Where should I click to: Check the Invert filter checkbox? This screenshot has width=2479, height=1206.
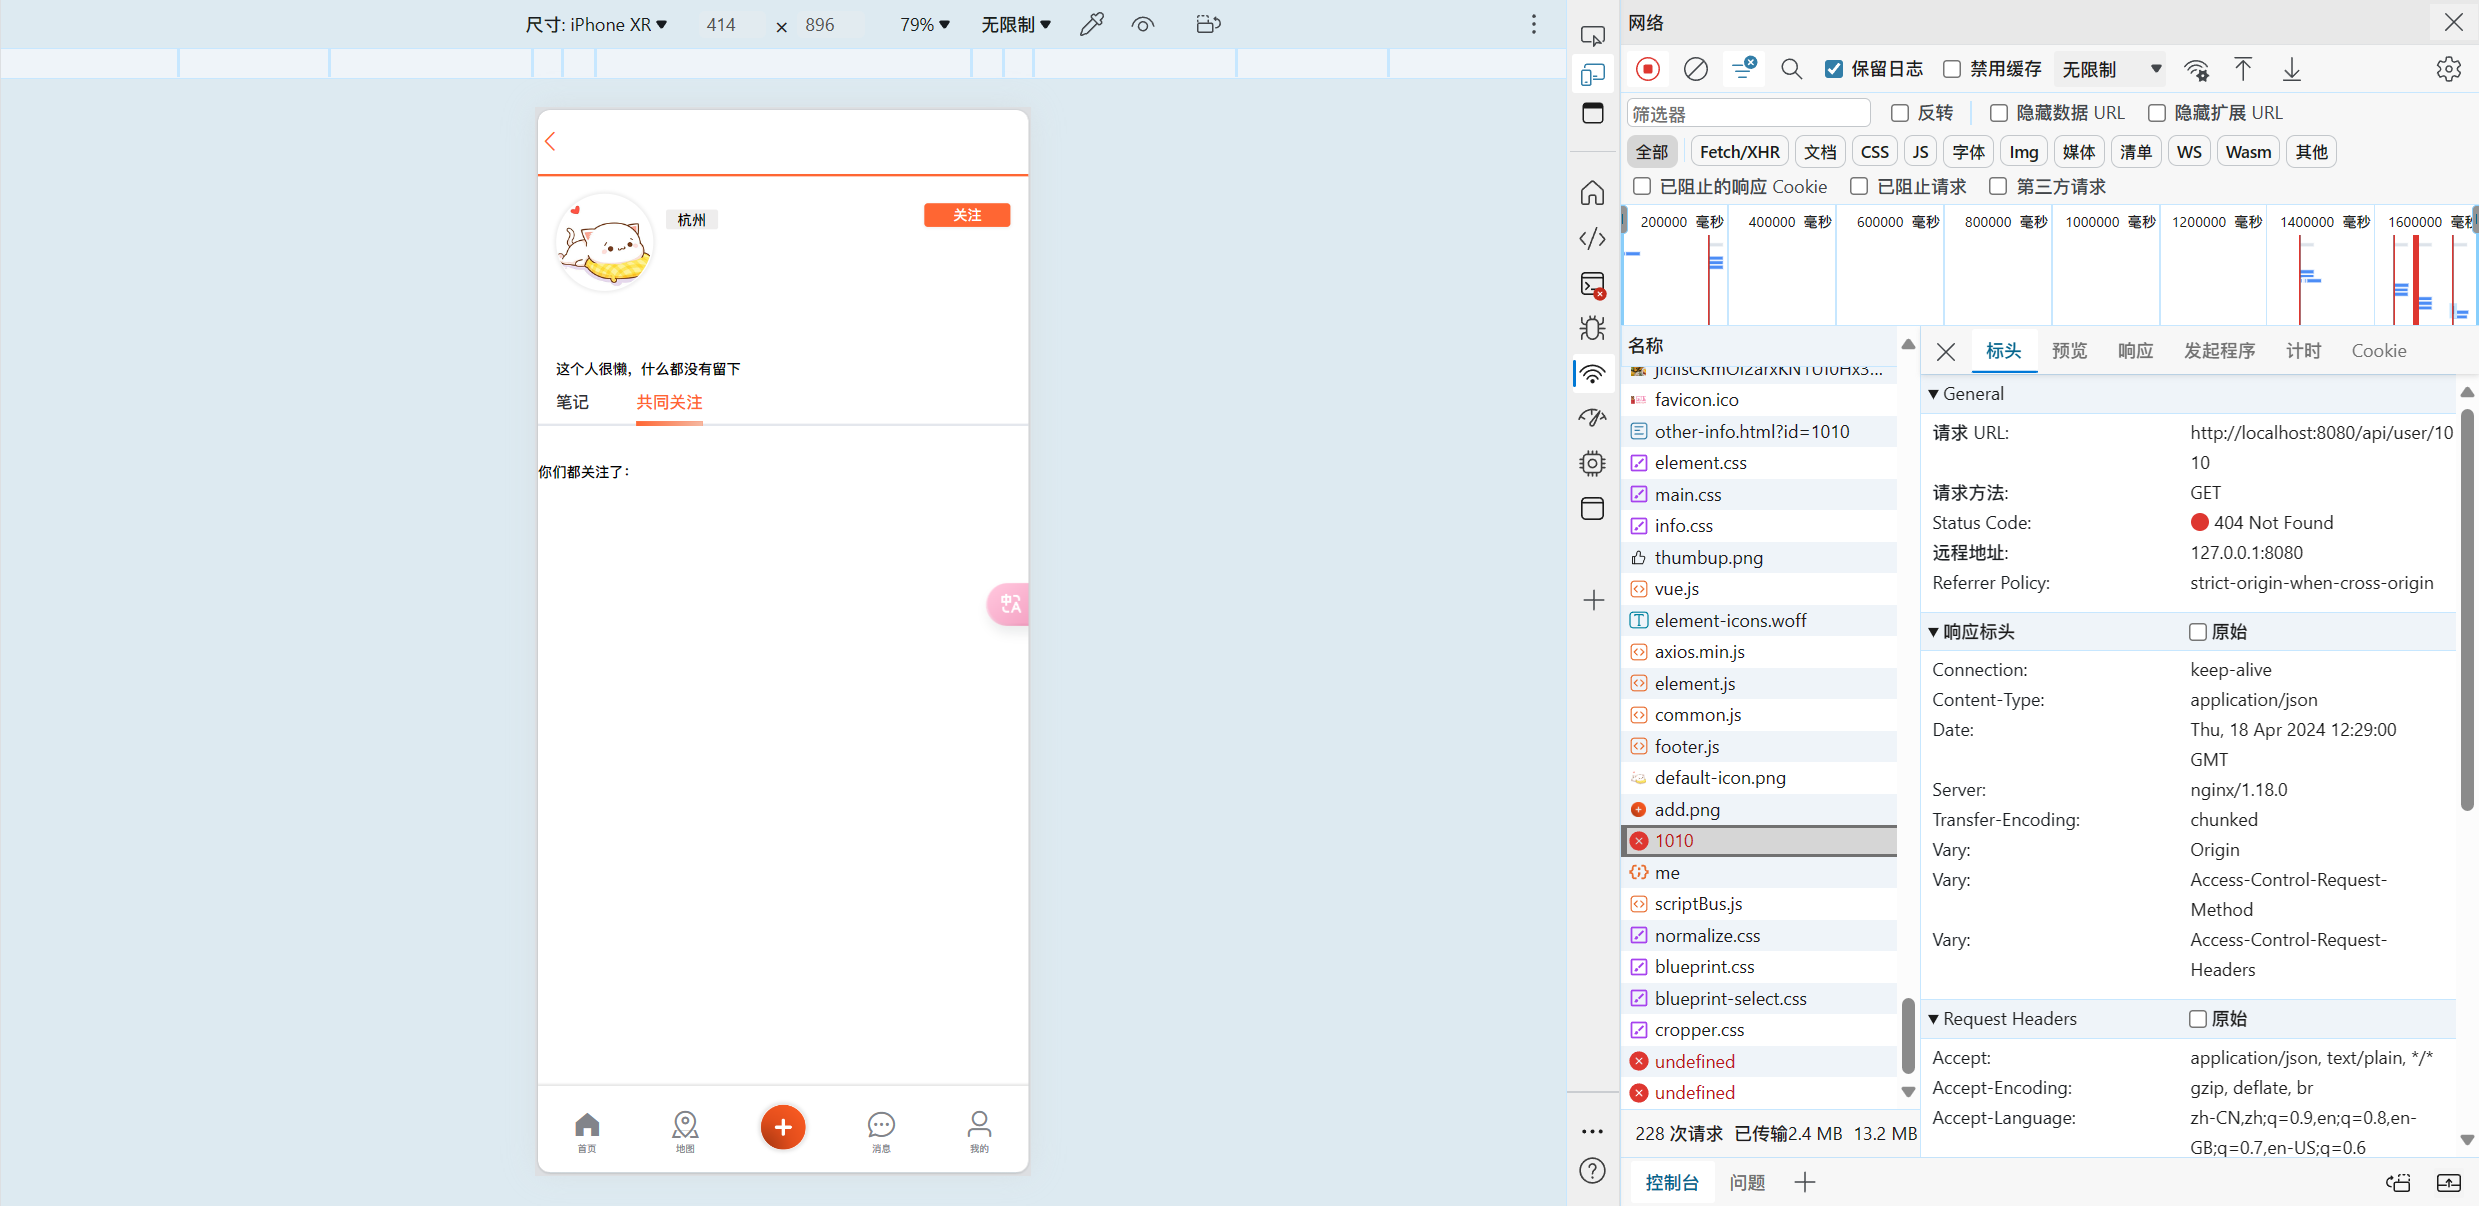[x=1900, y=113]
